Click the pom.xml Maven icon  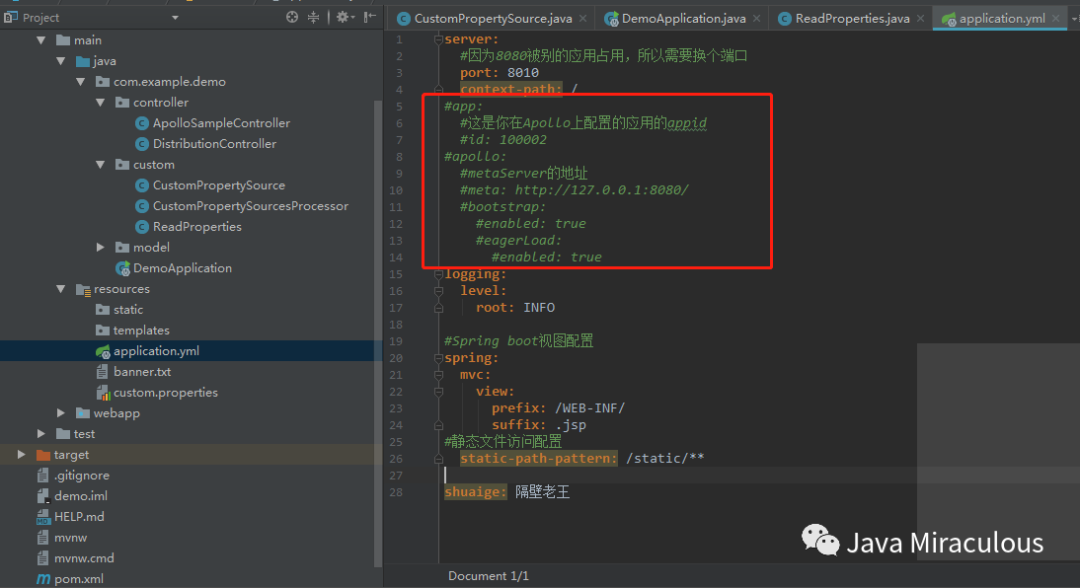coord(43,578)
